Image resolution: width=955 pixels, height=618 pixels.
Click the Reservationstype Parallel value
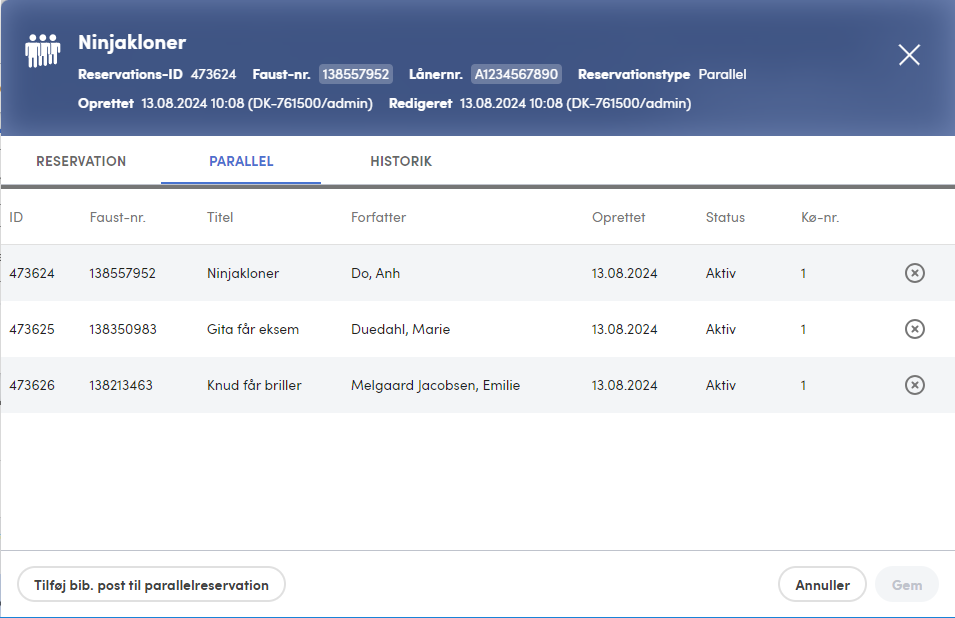click(722, 74)
